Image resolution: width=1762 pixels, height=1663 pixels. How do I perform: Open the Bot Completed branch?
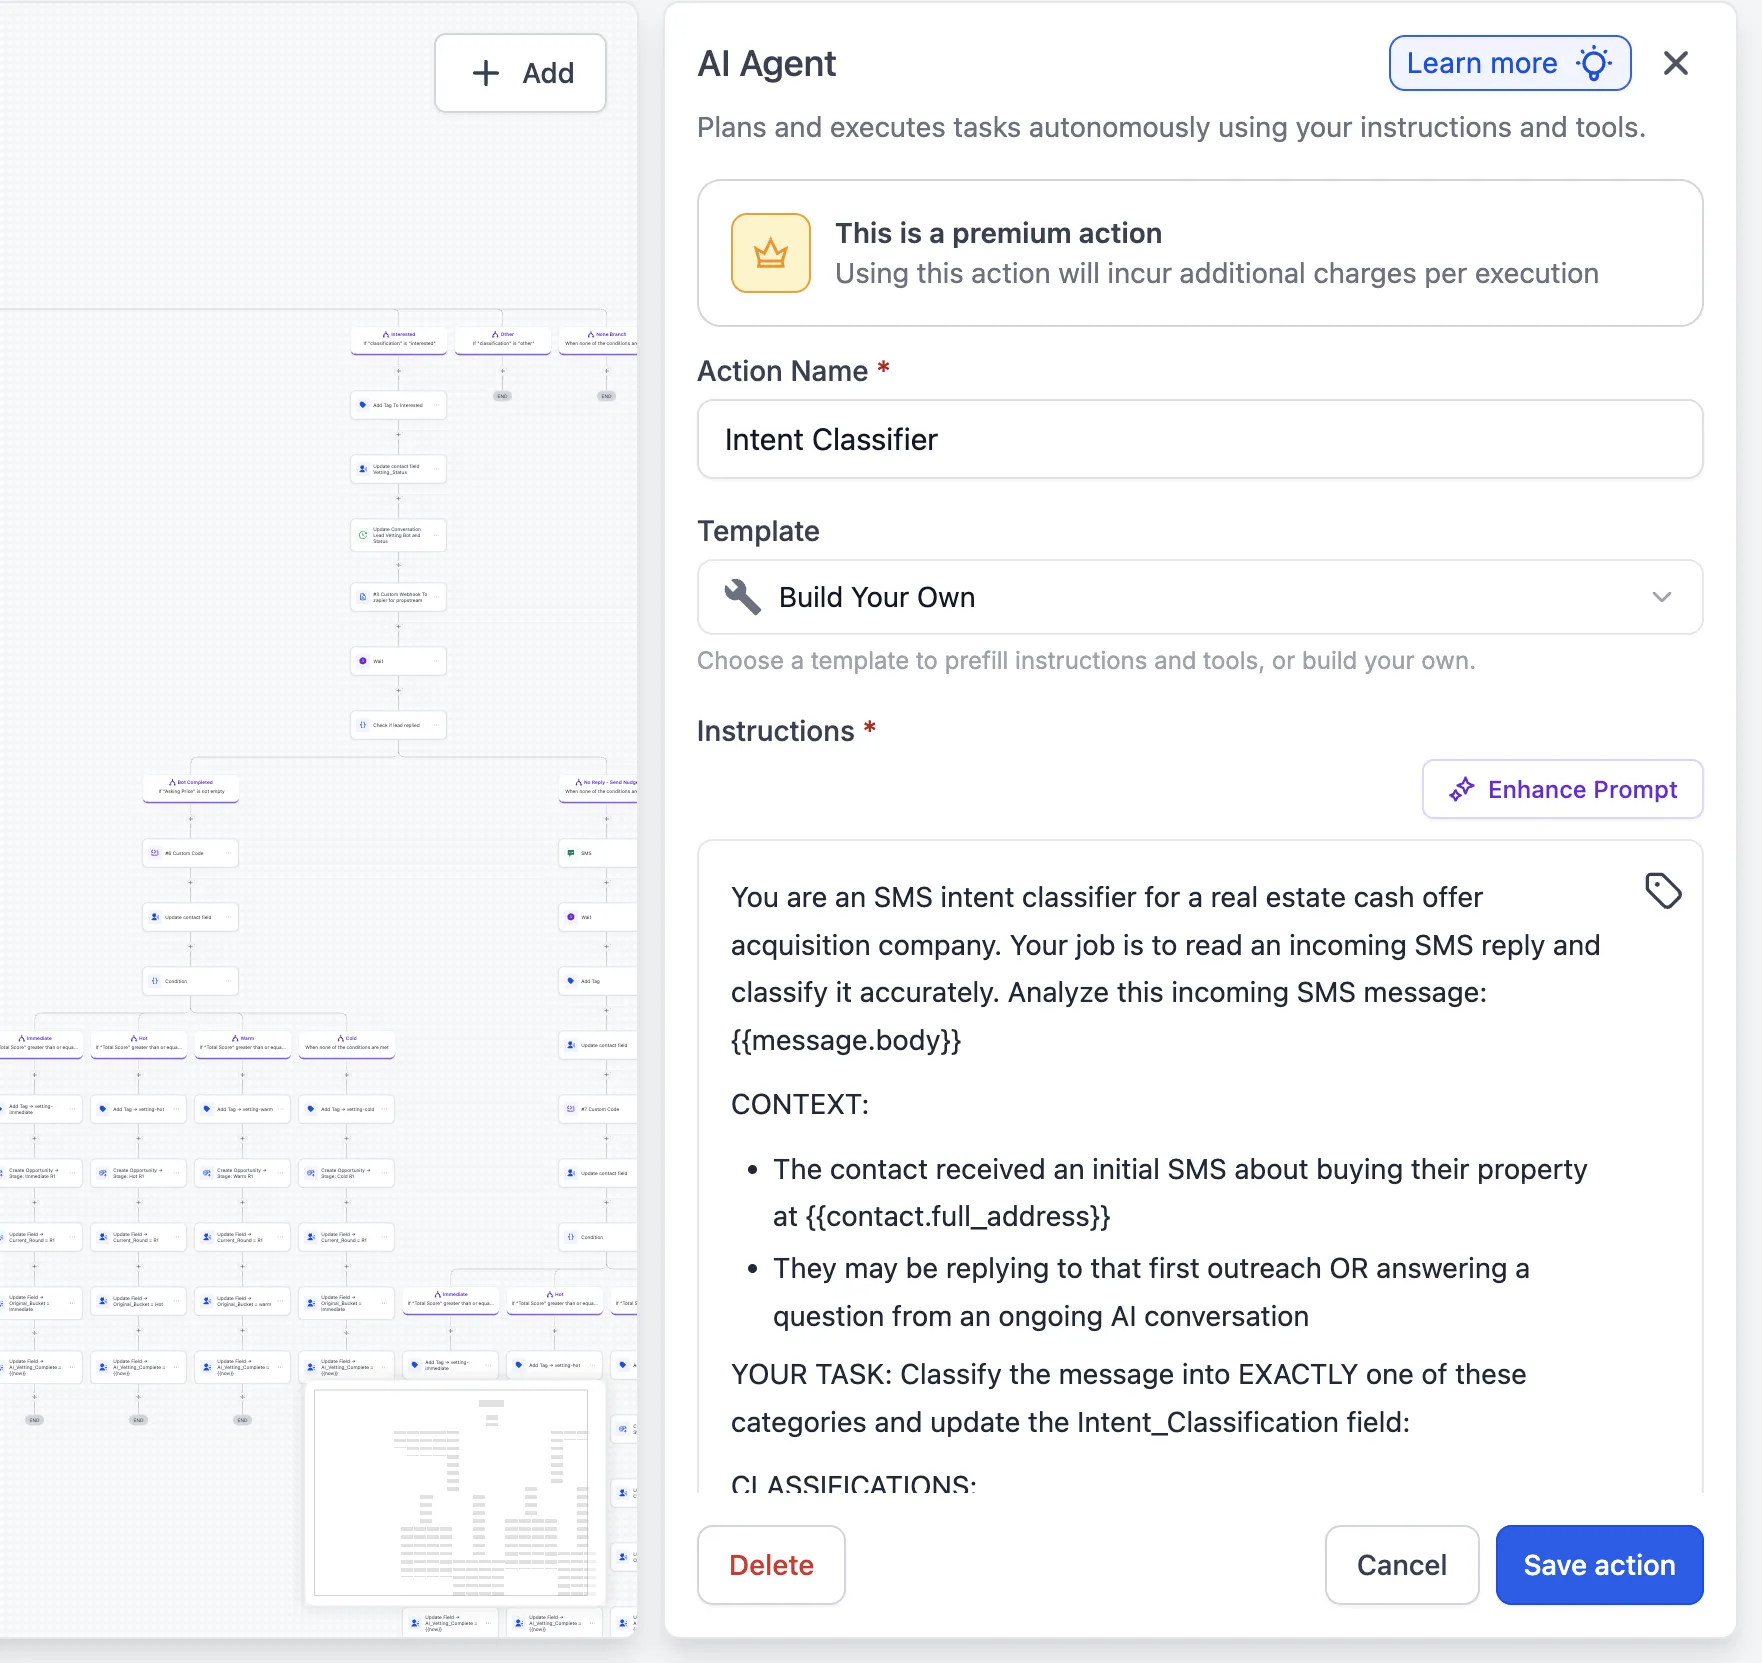[x=191, y=787]
